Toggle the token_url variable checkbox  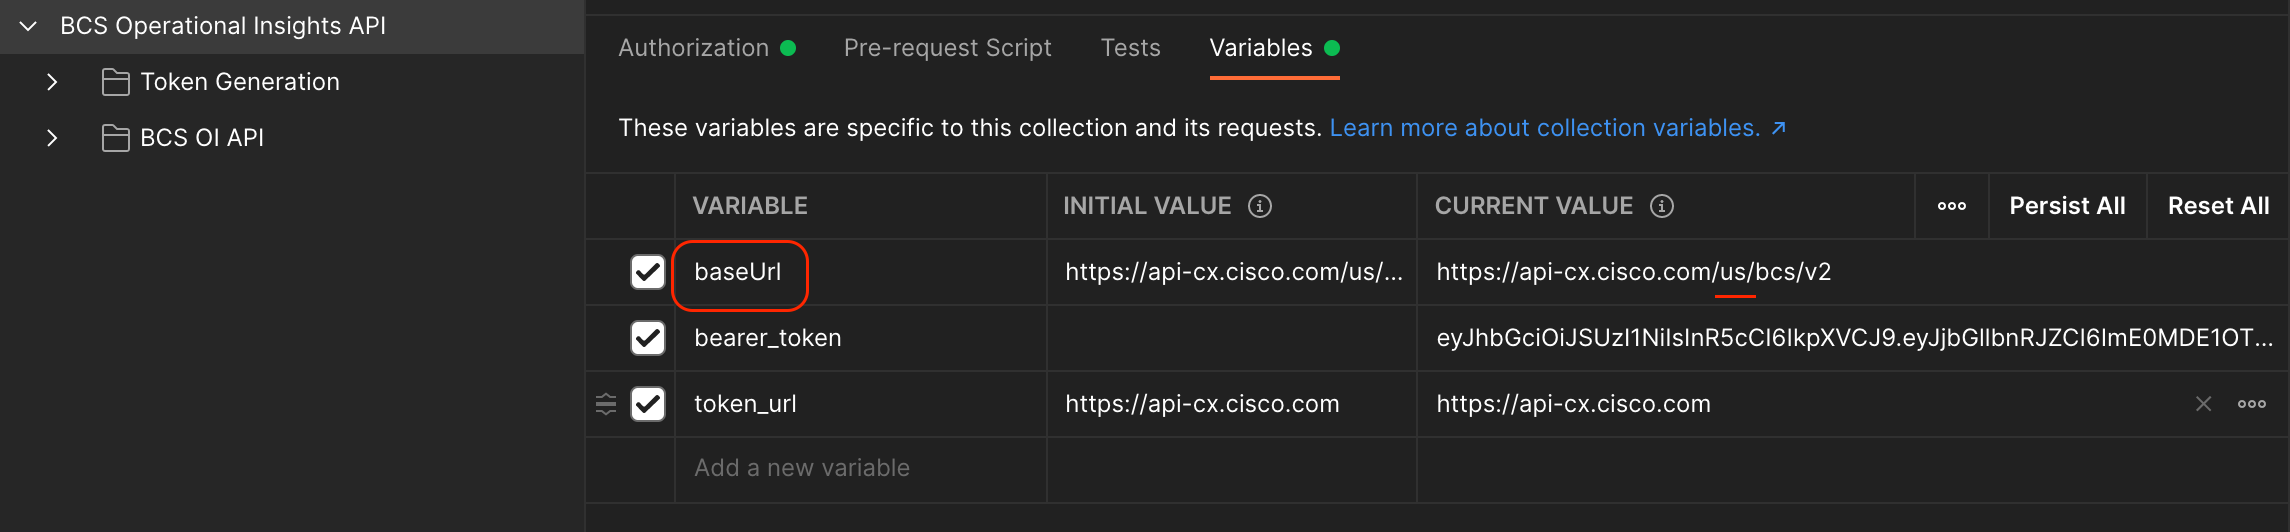point(648,404)
